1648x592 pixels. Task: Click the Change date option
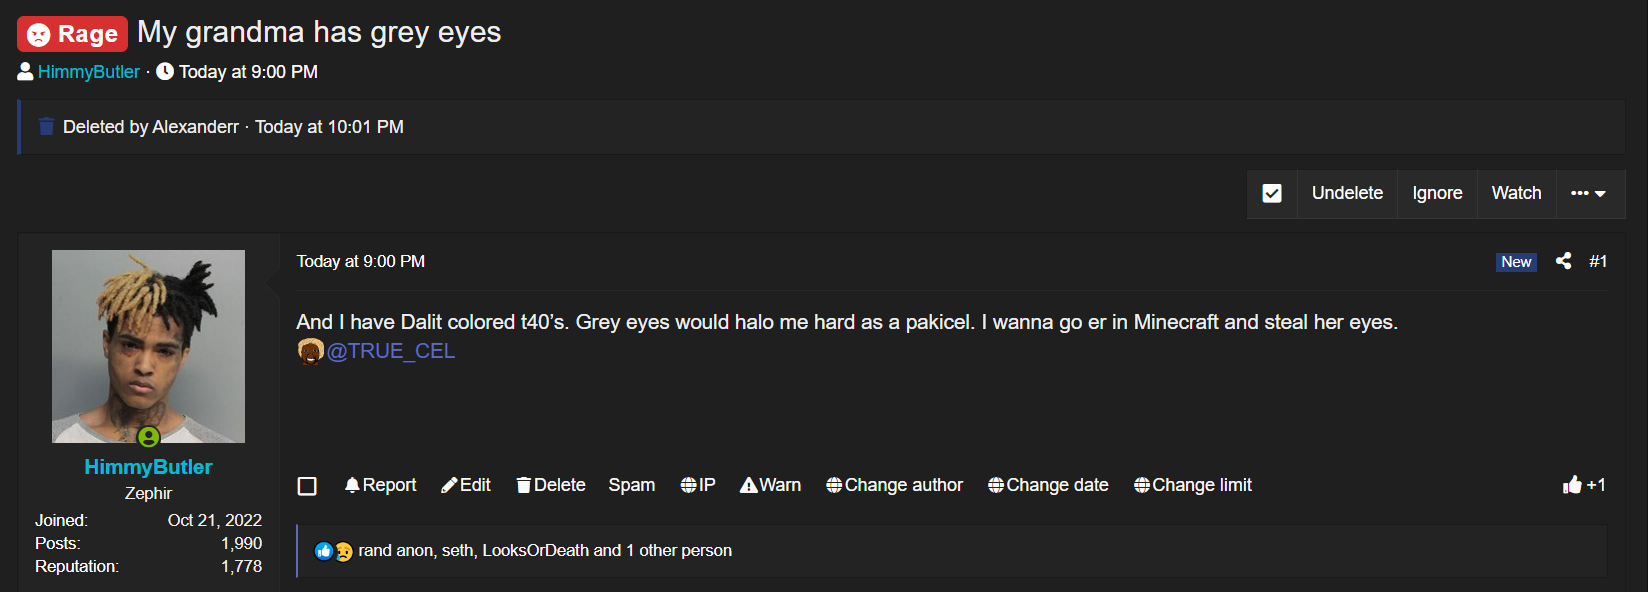click(x=1048, y=485)
